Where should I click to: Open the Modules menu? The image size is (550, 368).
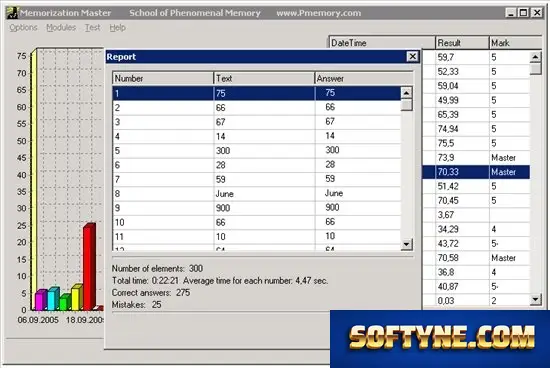[x=61, y=27]
